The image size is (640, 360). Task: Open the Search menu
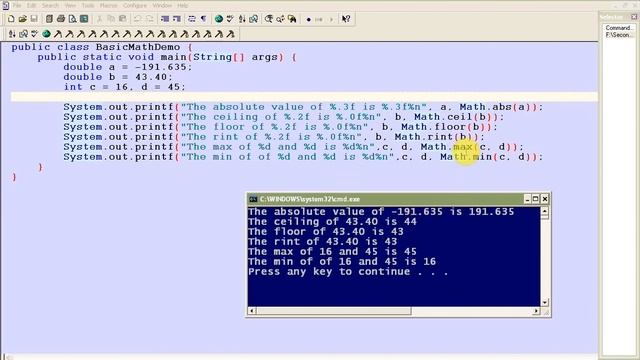click(x=50, y=5)
